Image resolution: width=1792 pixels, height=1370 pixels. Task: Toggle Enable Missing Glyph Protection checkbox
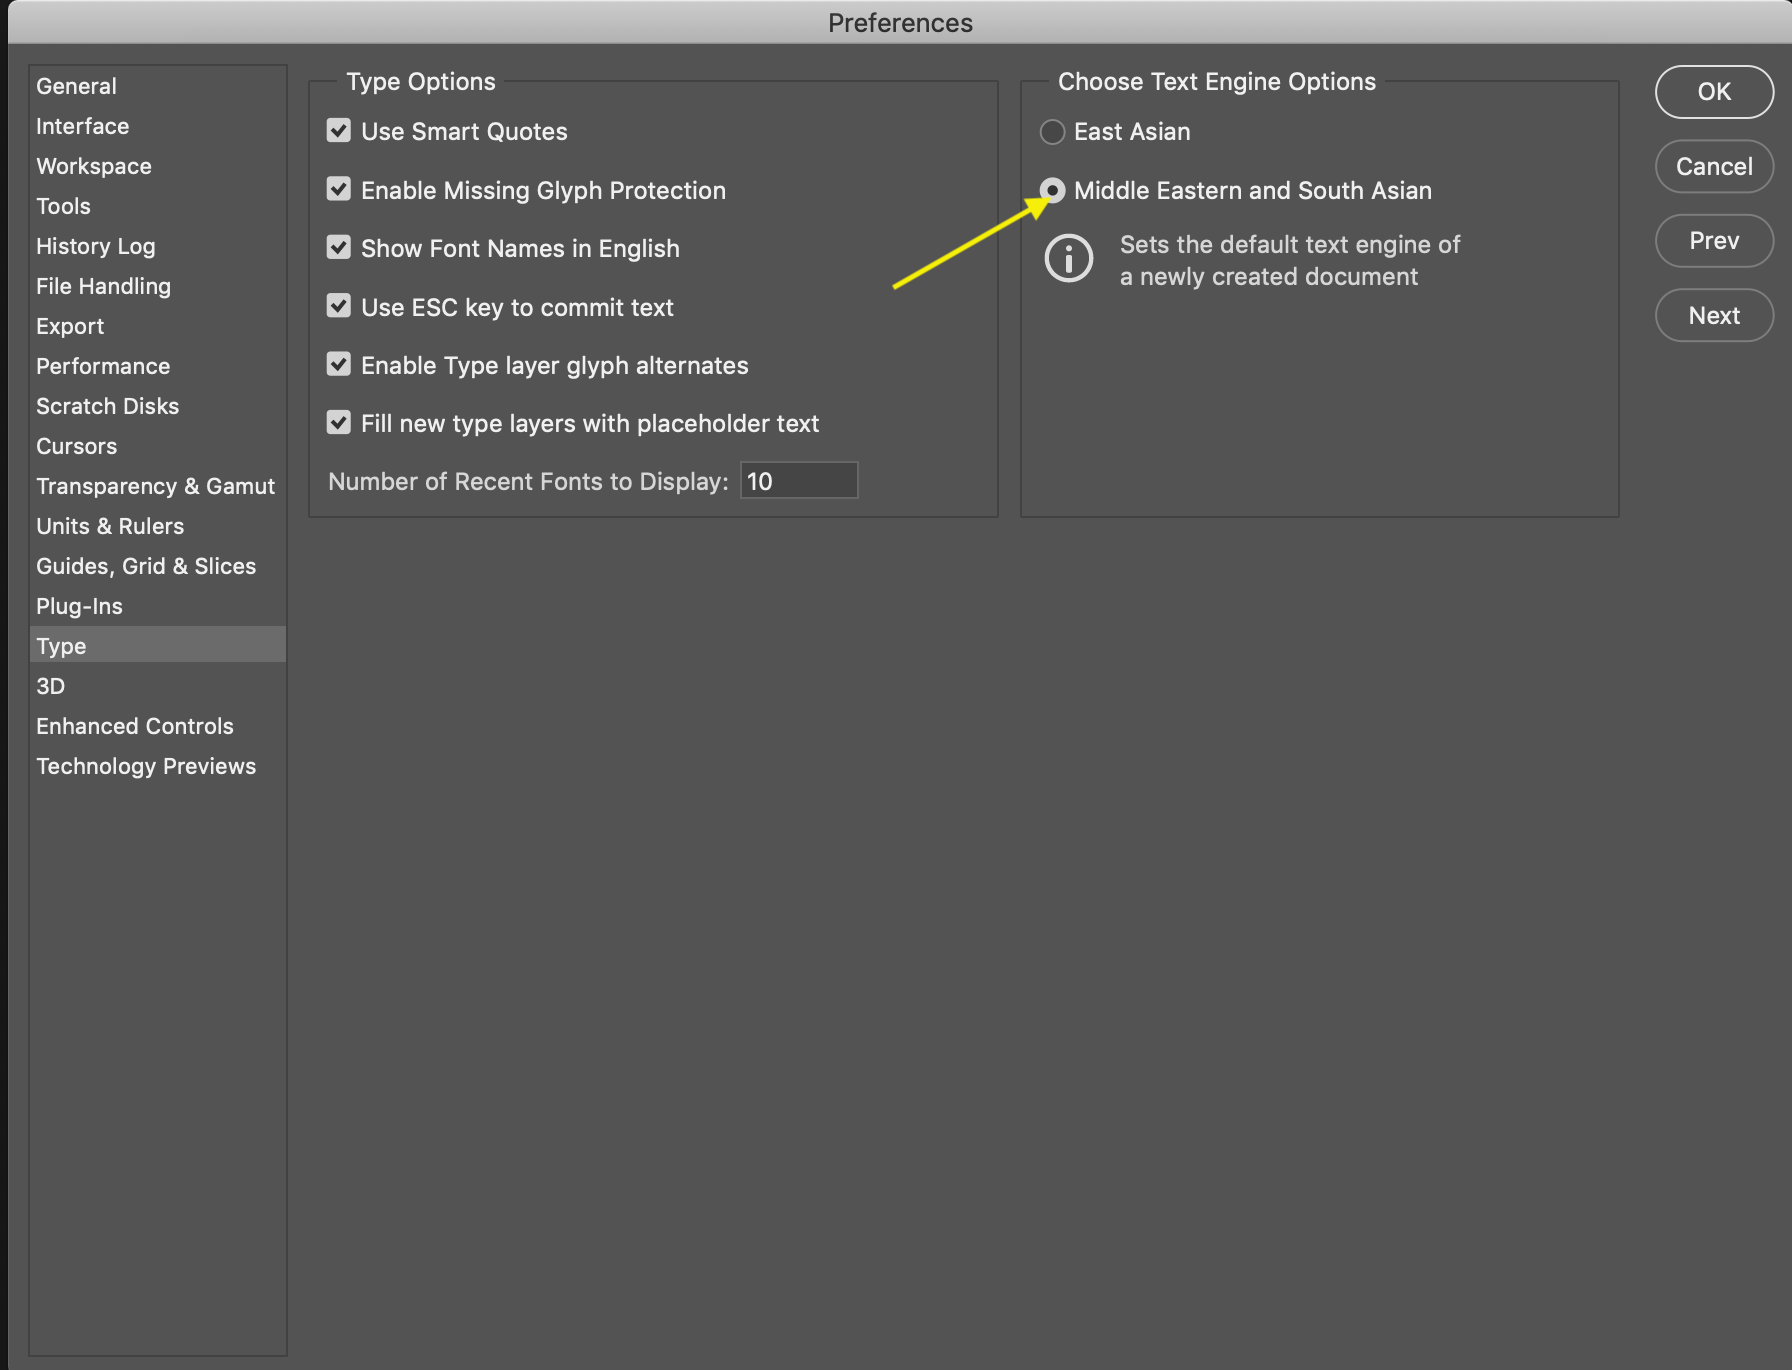339,190
